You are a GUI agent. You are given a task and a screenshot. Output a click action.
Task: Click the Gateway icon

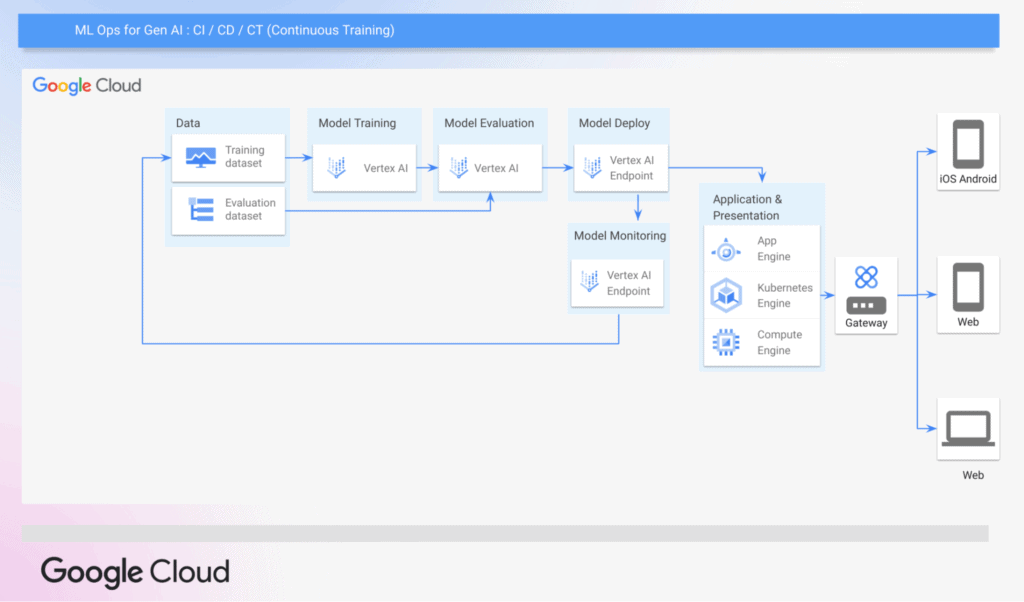click(x=866, y=289)
